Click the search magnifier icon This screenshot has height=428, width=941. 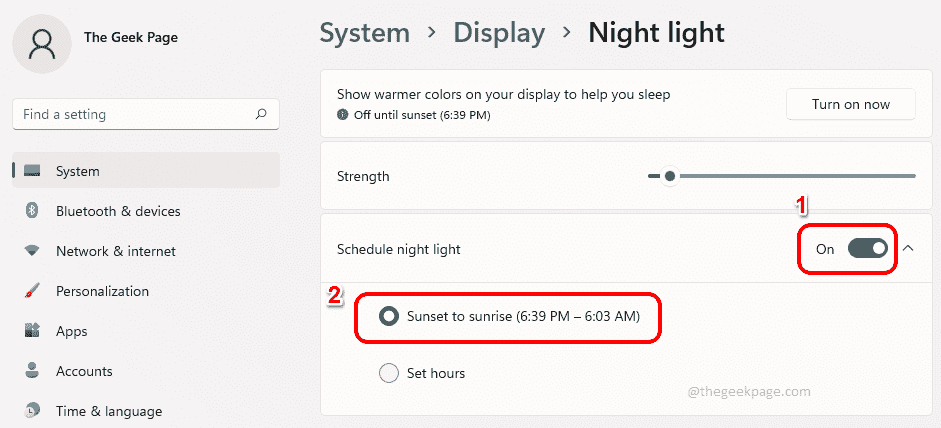pyautogui.click(x=261, y=115)
